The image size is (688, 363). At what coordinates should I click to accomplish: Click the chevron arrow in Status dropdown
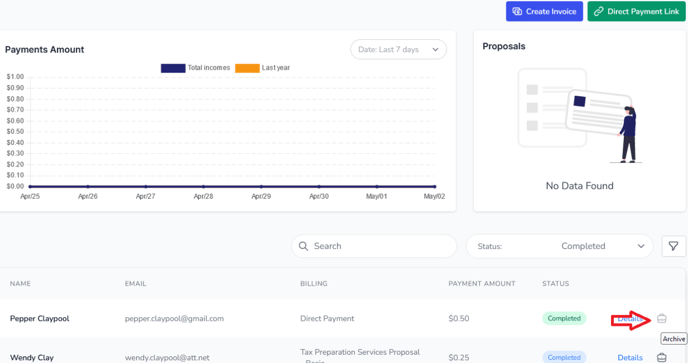641,246
